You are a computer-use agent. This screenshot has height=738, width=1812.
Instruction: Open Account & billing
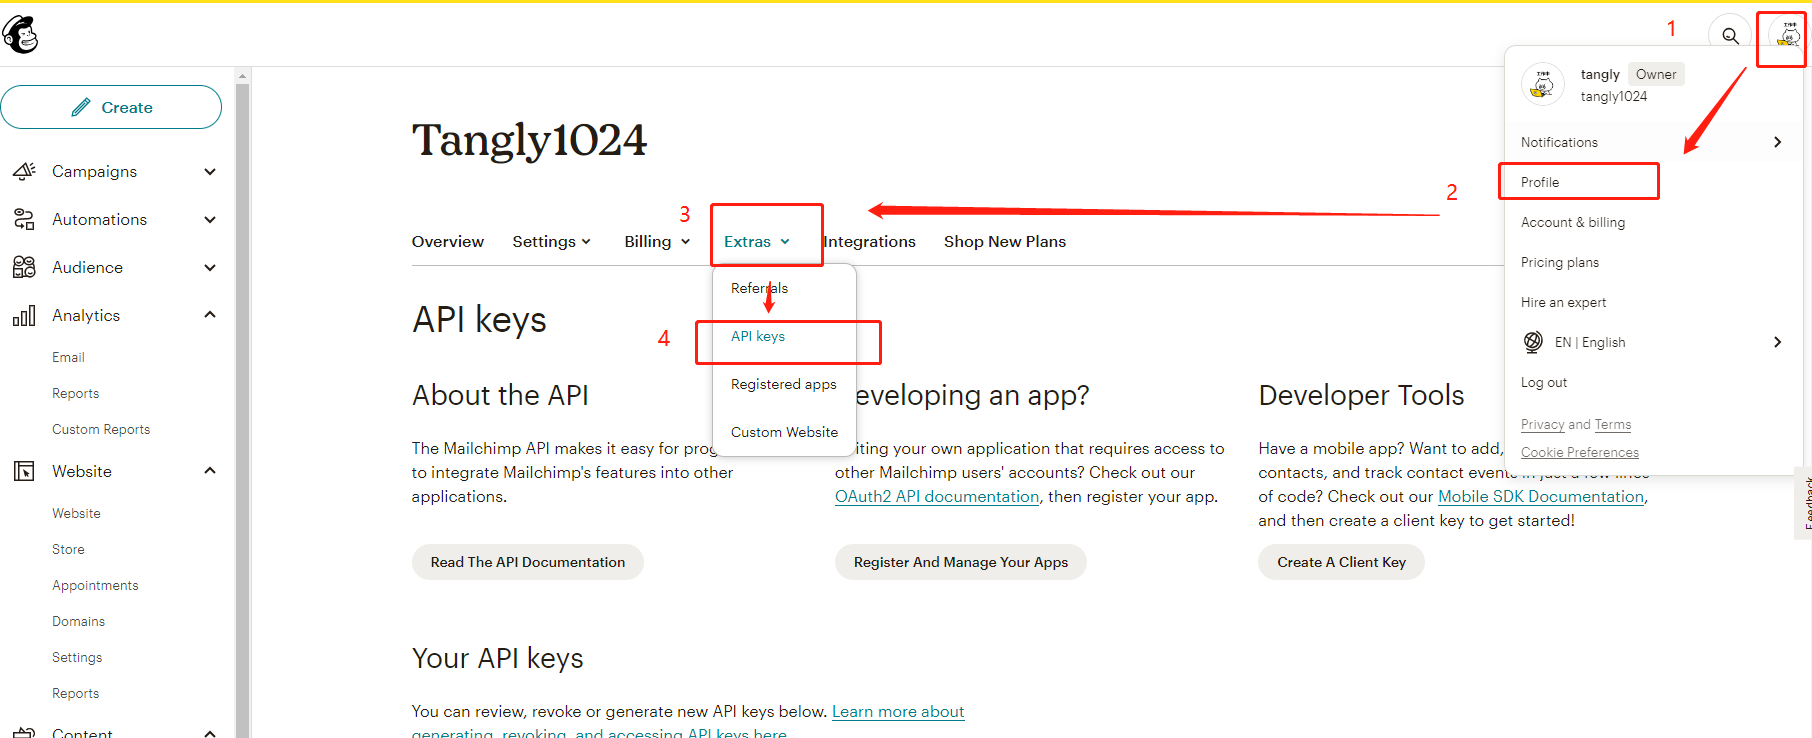click(x=1573, y=222)
